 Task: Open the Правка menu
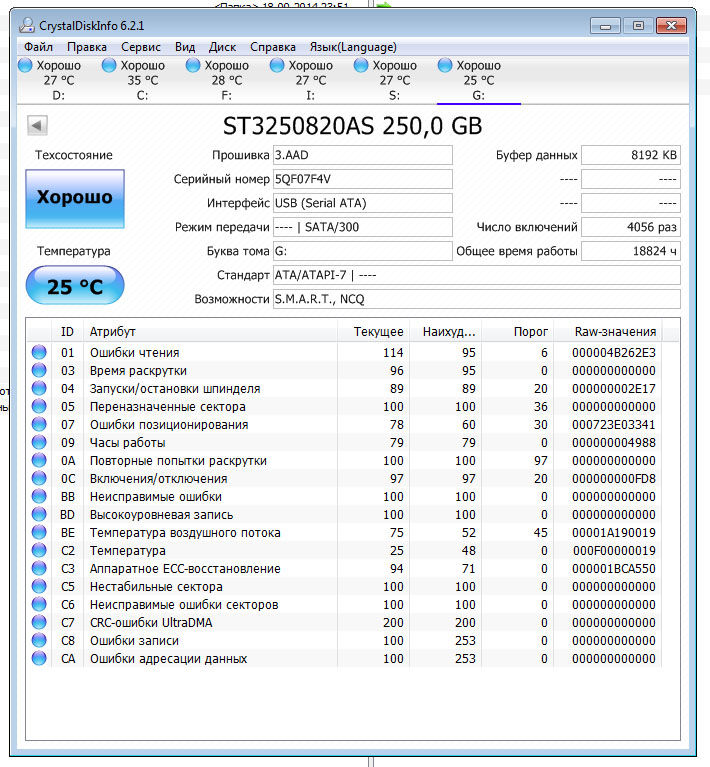(x=87, y=47)
